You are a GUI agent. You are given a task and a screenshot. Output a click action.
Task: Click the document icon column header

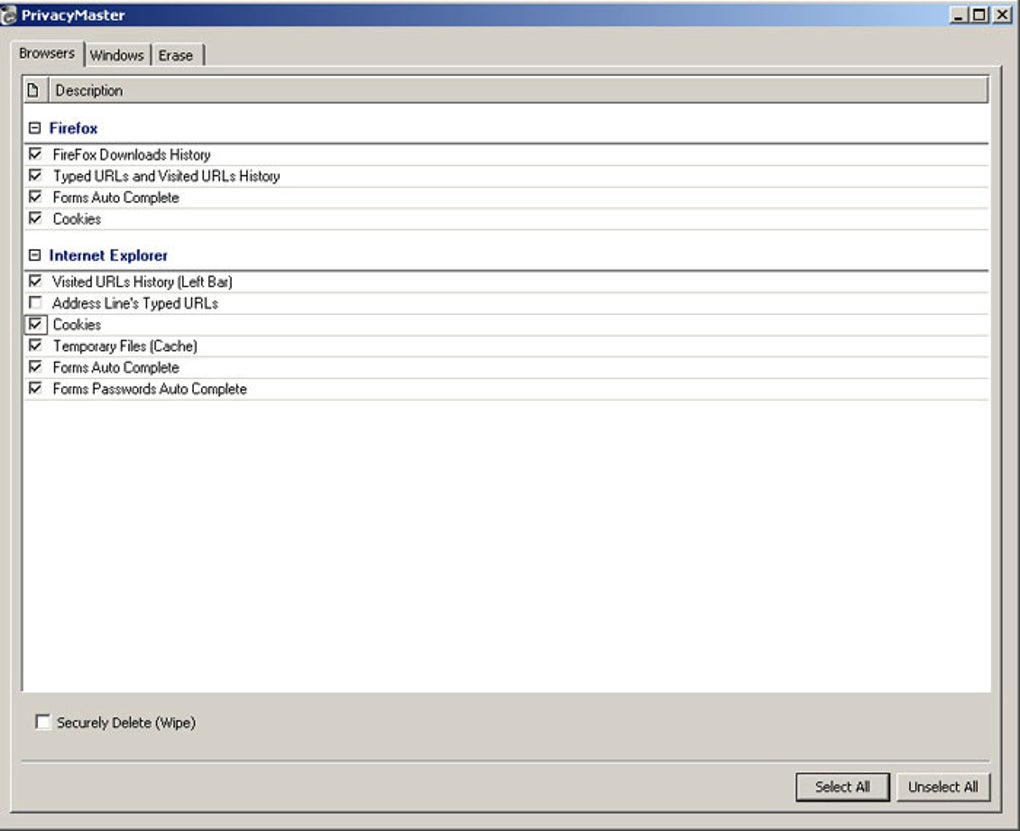33,90
